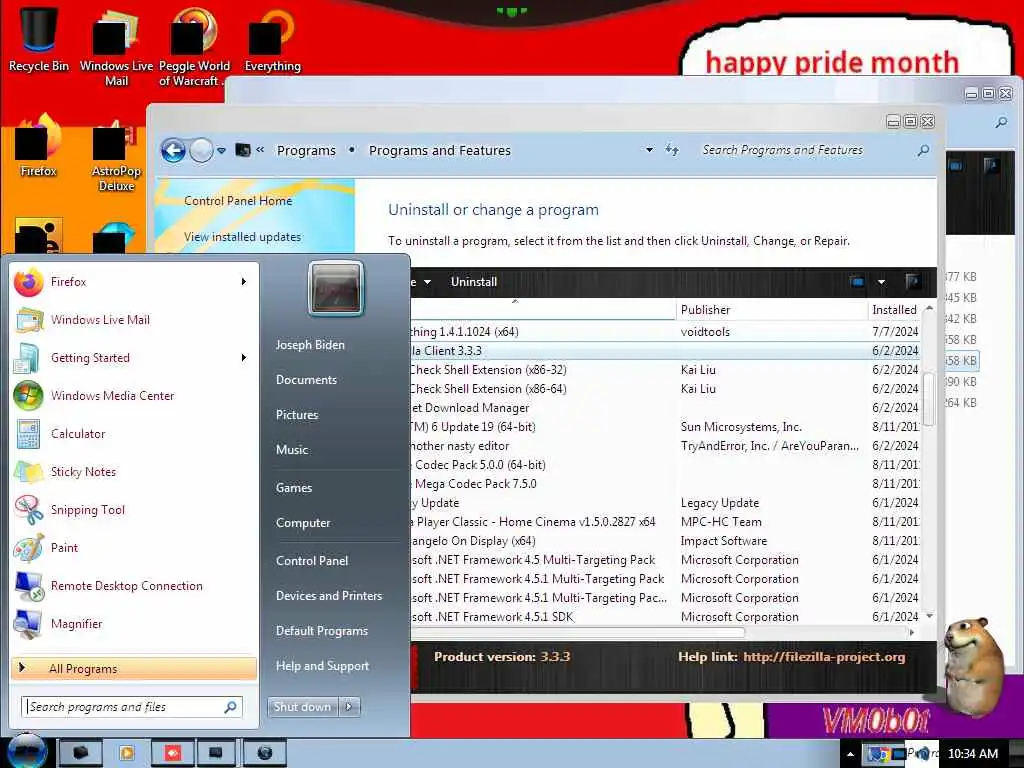The image size is (1024, 768).
Task: Open Pictures from Start menu
Action: coord(297,415)
